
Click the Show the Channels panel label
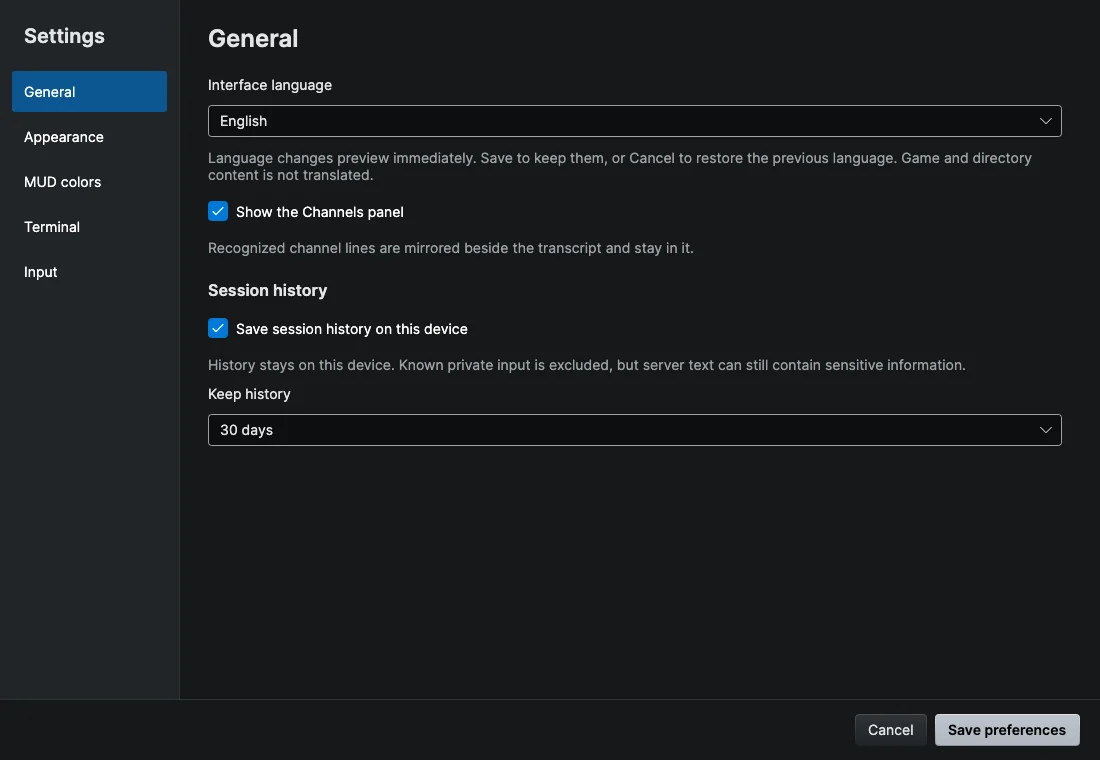pyautogui.click(x=319, y=212)
